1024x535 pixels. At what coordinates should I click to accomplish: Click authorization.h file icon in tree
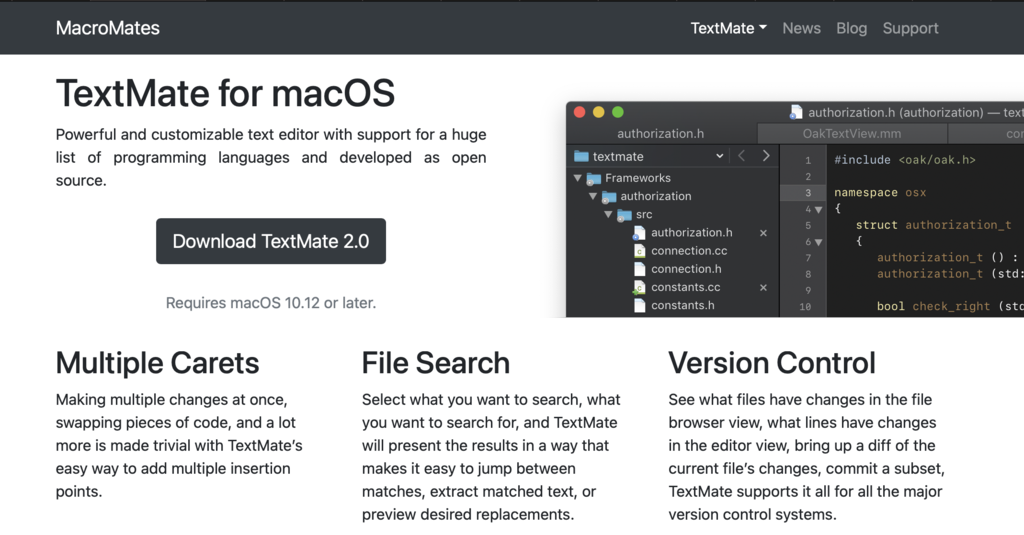(x=639, y=233)
